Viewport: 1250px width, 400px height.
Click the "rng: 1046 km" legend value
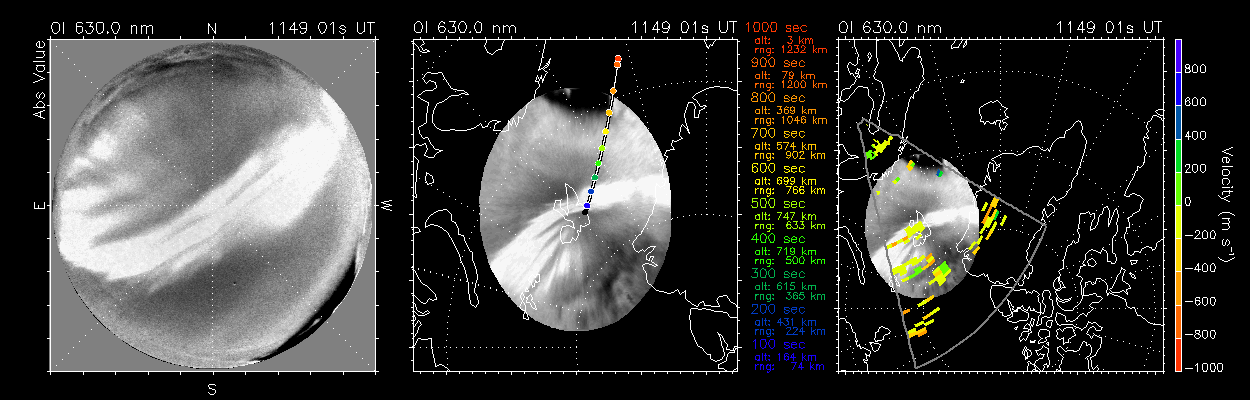pyautogui.click(x=793, y=119)
